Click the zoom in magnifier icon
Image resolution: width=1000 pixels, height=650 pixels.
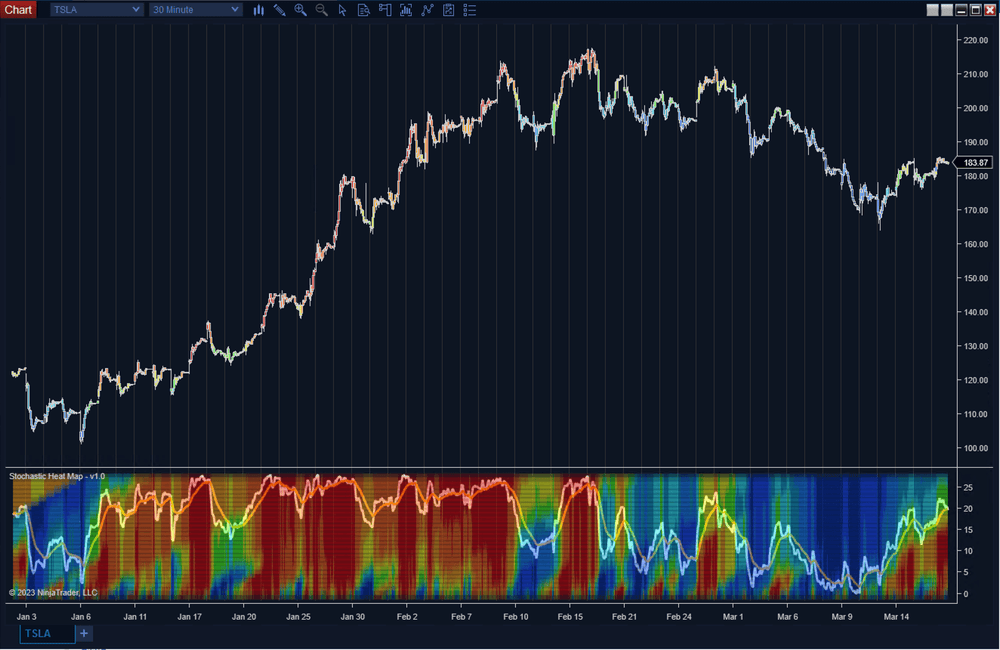[x=301, y=10]
